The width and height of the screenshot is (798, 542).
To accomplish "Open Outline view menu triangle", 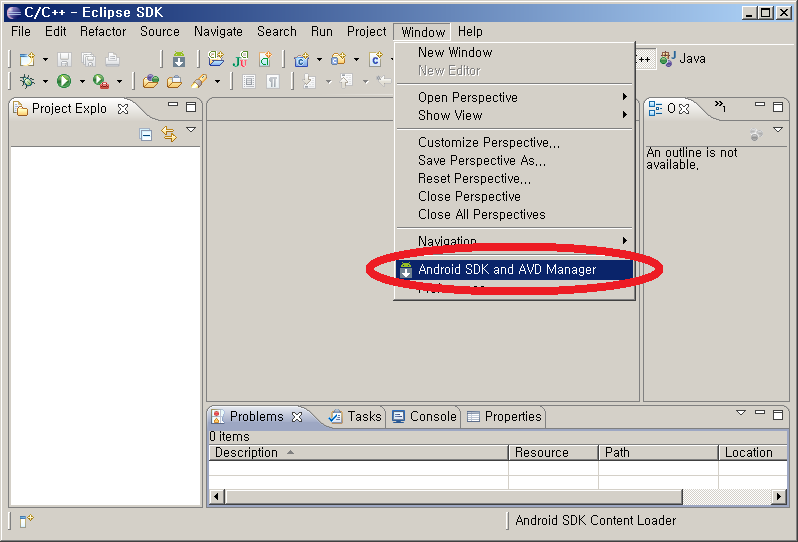I will pos(778,130).
